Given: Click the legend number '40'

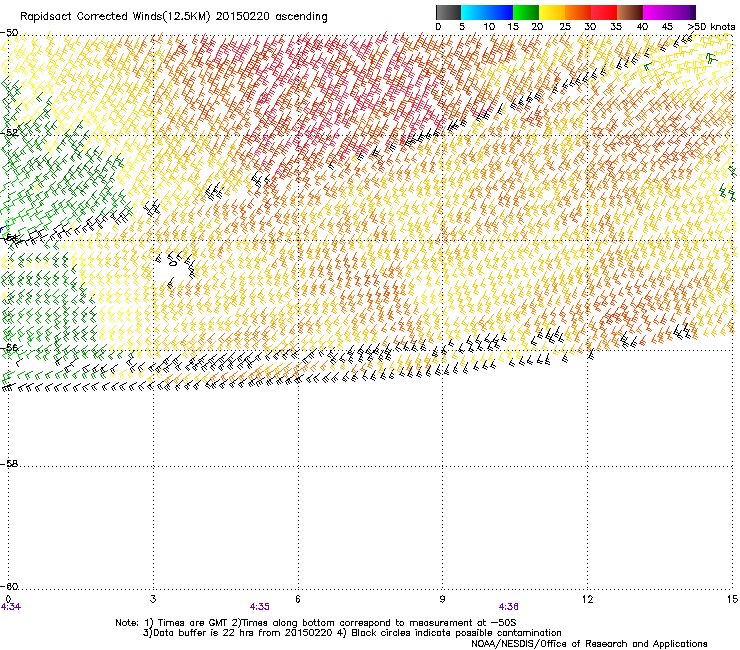Looking at the screenshot, I should coord(642,27).
